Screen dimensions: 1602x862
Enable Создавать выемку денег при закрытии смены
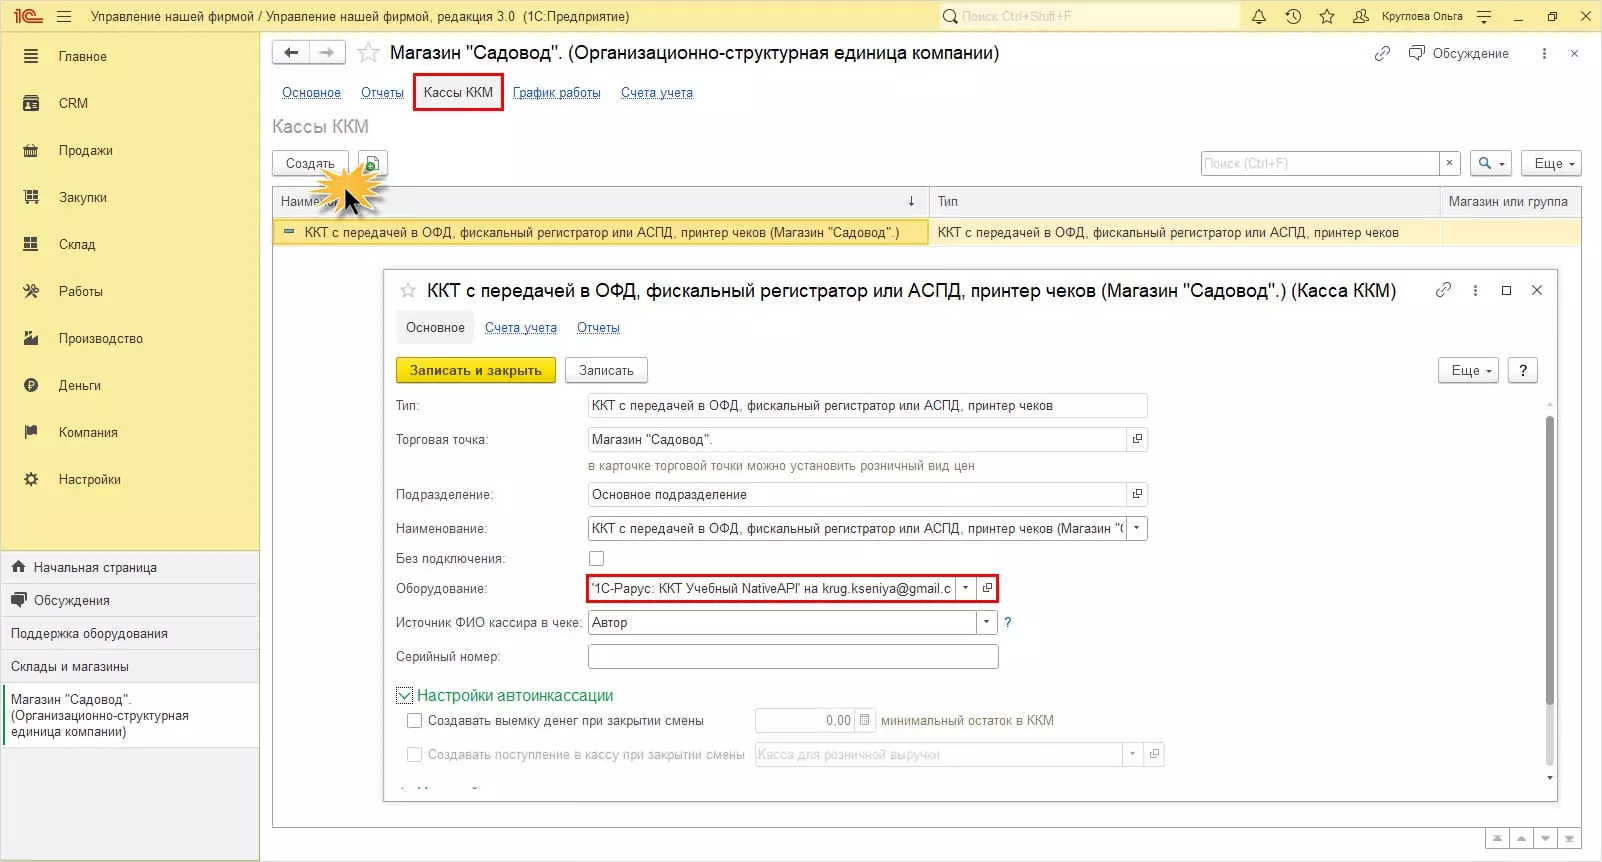(x=414, y=721)
